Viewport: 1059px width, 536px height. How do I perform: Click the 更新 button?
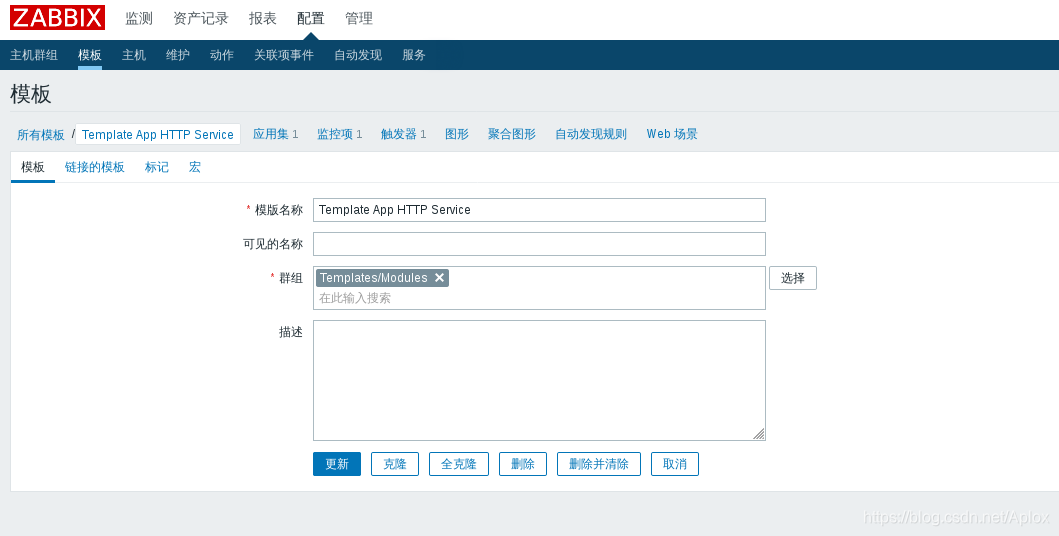click(337, 464)
